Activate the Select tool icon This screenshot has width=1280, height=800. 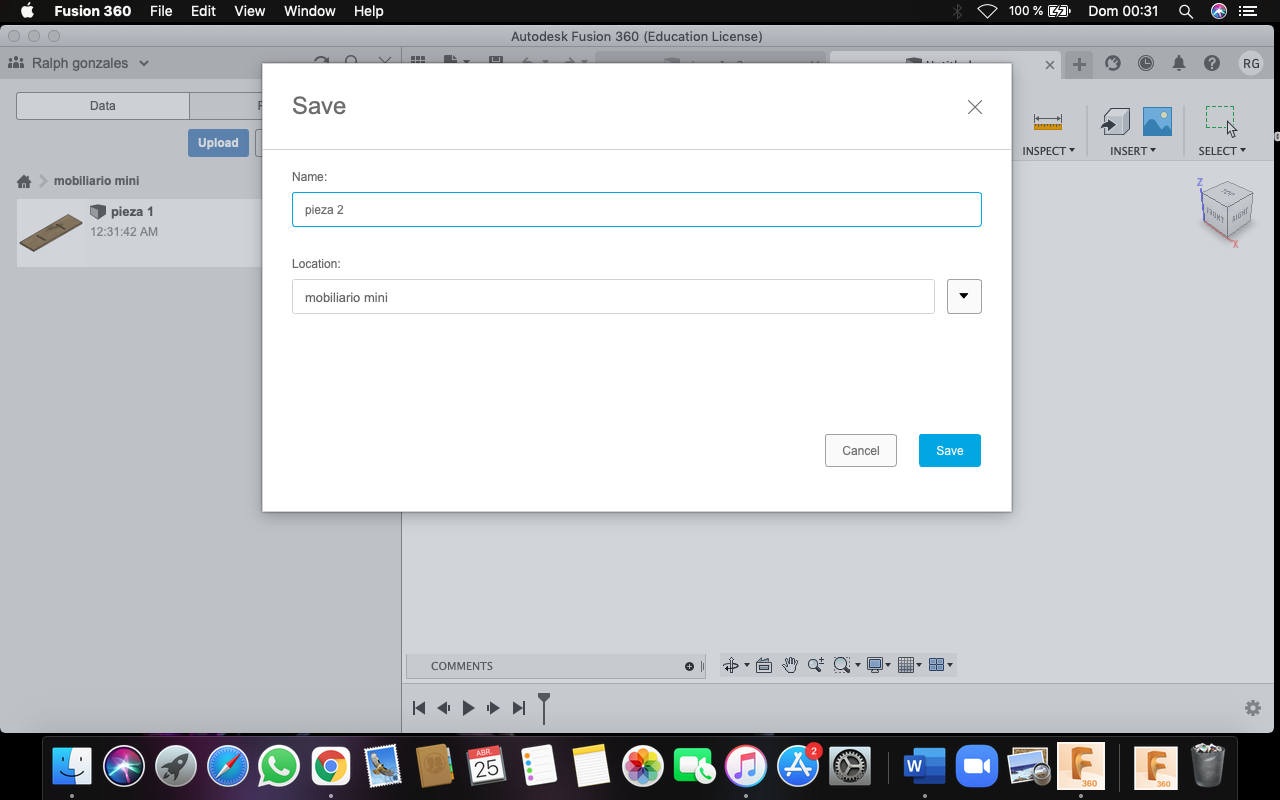[x=1221, y=121]
